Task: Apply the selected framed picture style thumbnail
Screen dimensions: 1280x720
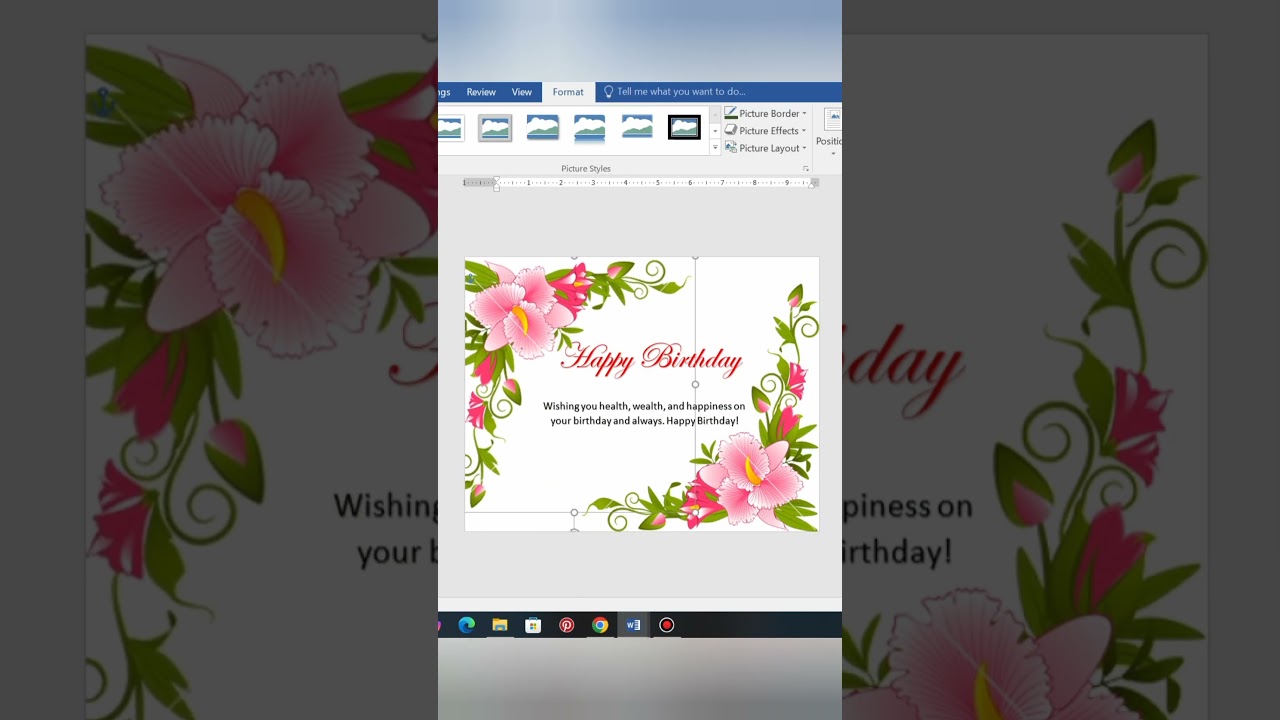Action: point(684,127)
